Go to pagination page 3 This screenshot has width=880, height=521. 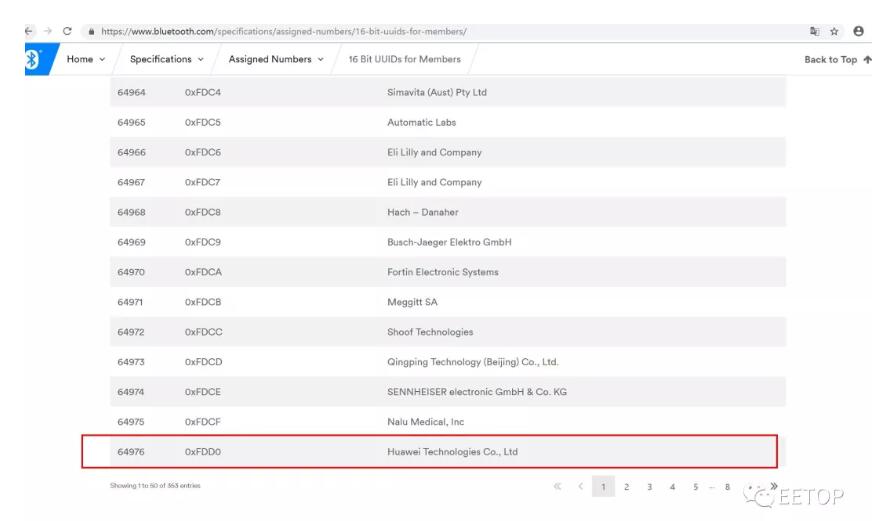649,487
